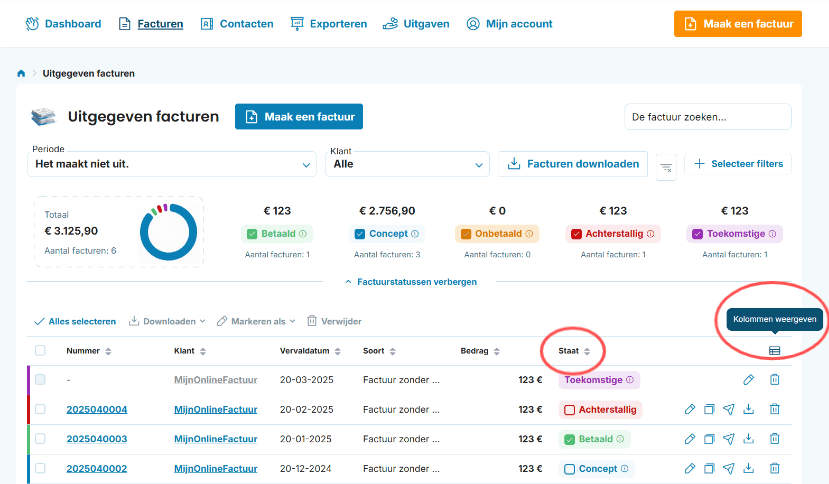Open MijnOnlineFactuur client link for 2025040003
This screenshot has height=484, width=829.
[x=216, y=439]
